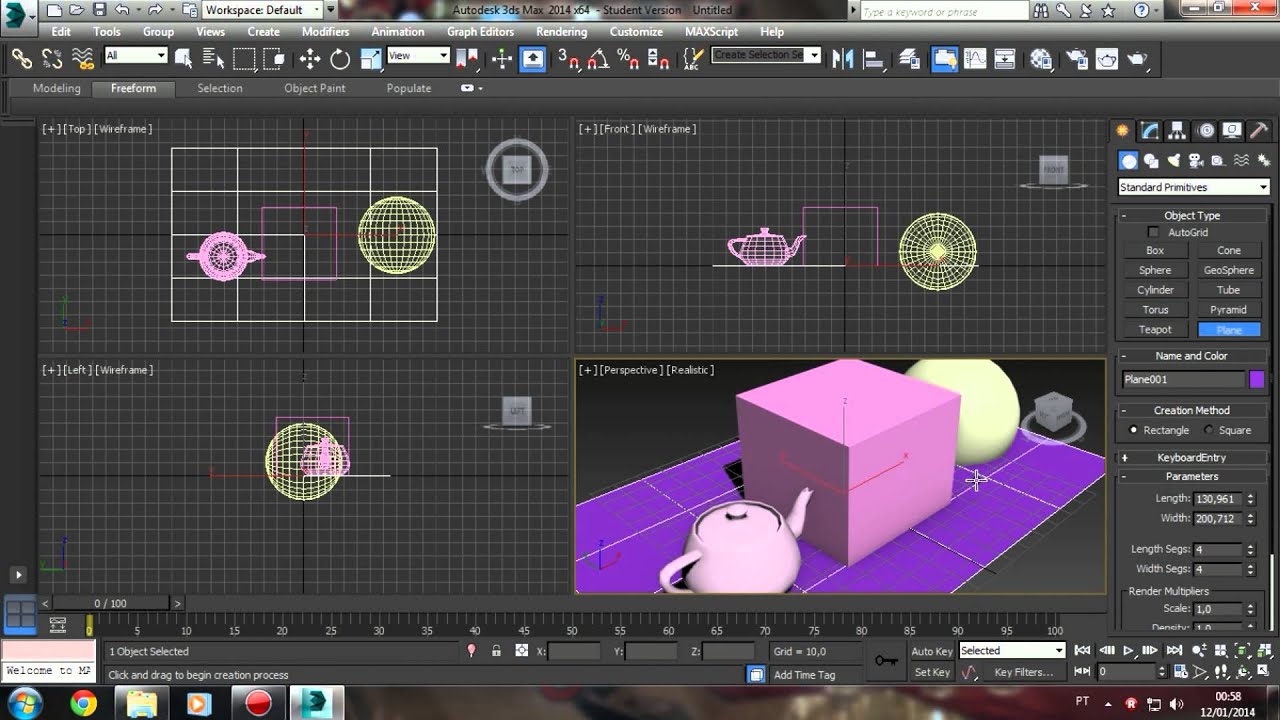Open the Select by Name list

coord(214,59)
